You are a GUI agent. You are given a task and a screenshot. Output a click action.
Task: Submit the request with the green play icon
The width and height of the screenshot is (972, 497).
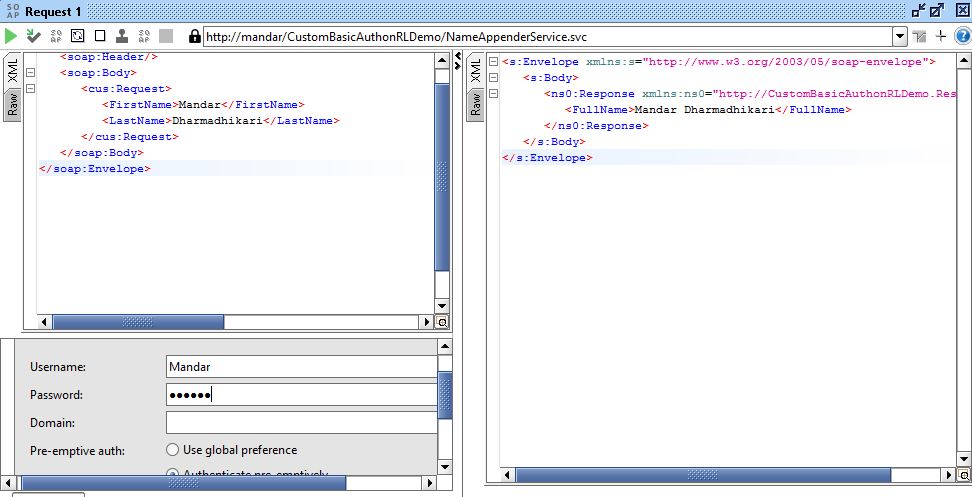[x=11, y=36]
